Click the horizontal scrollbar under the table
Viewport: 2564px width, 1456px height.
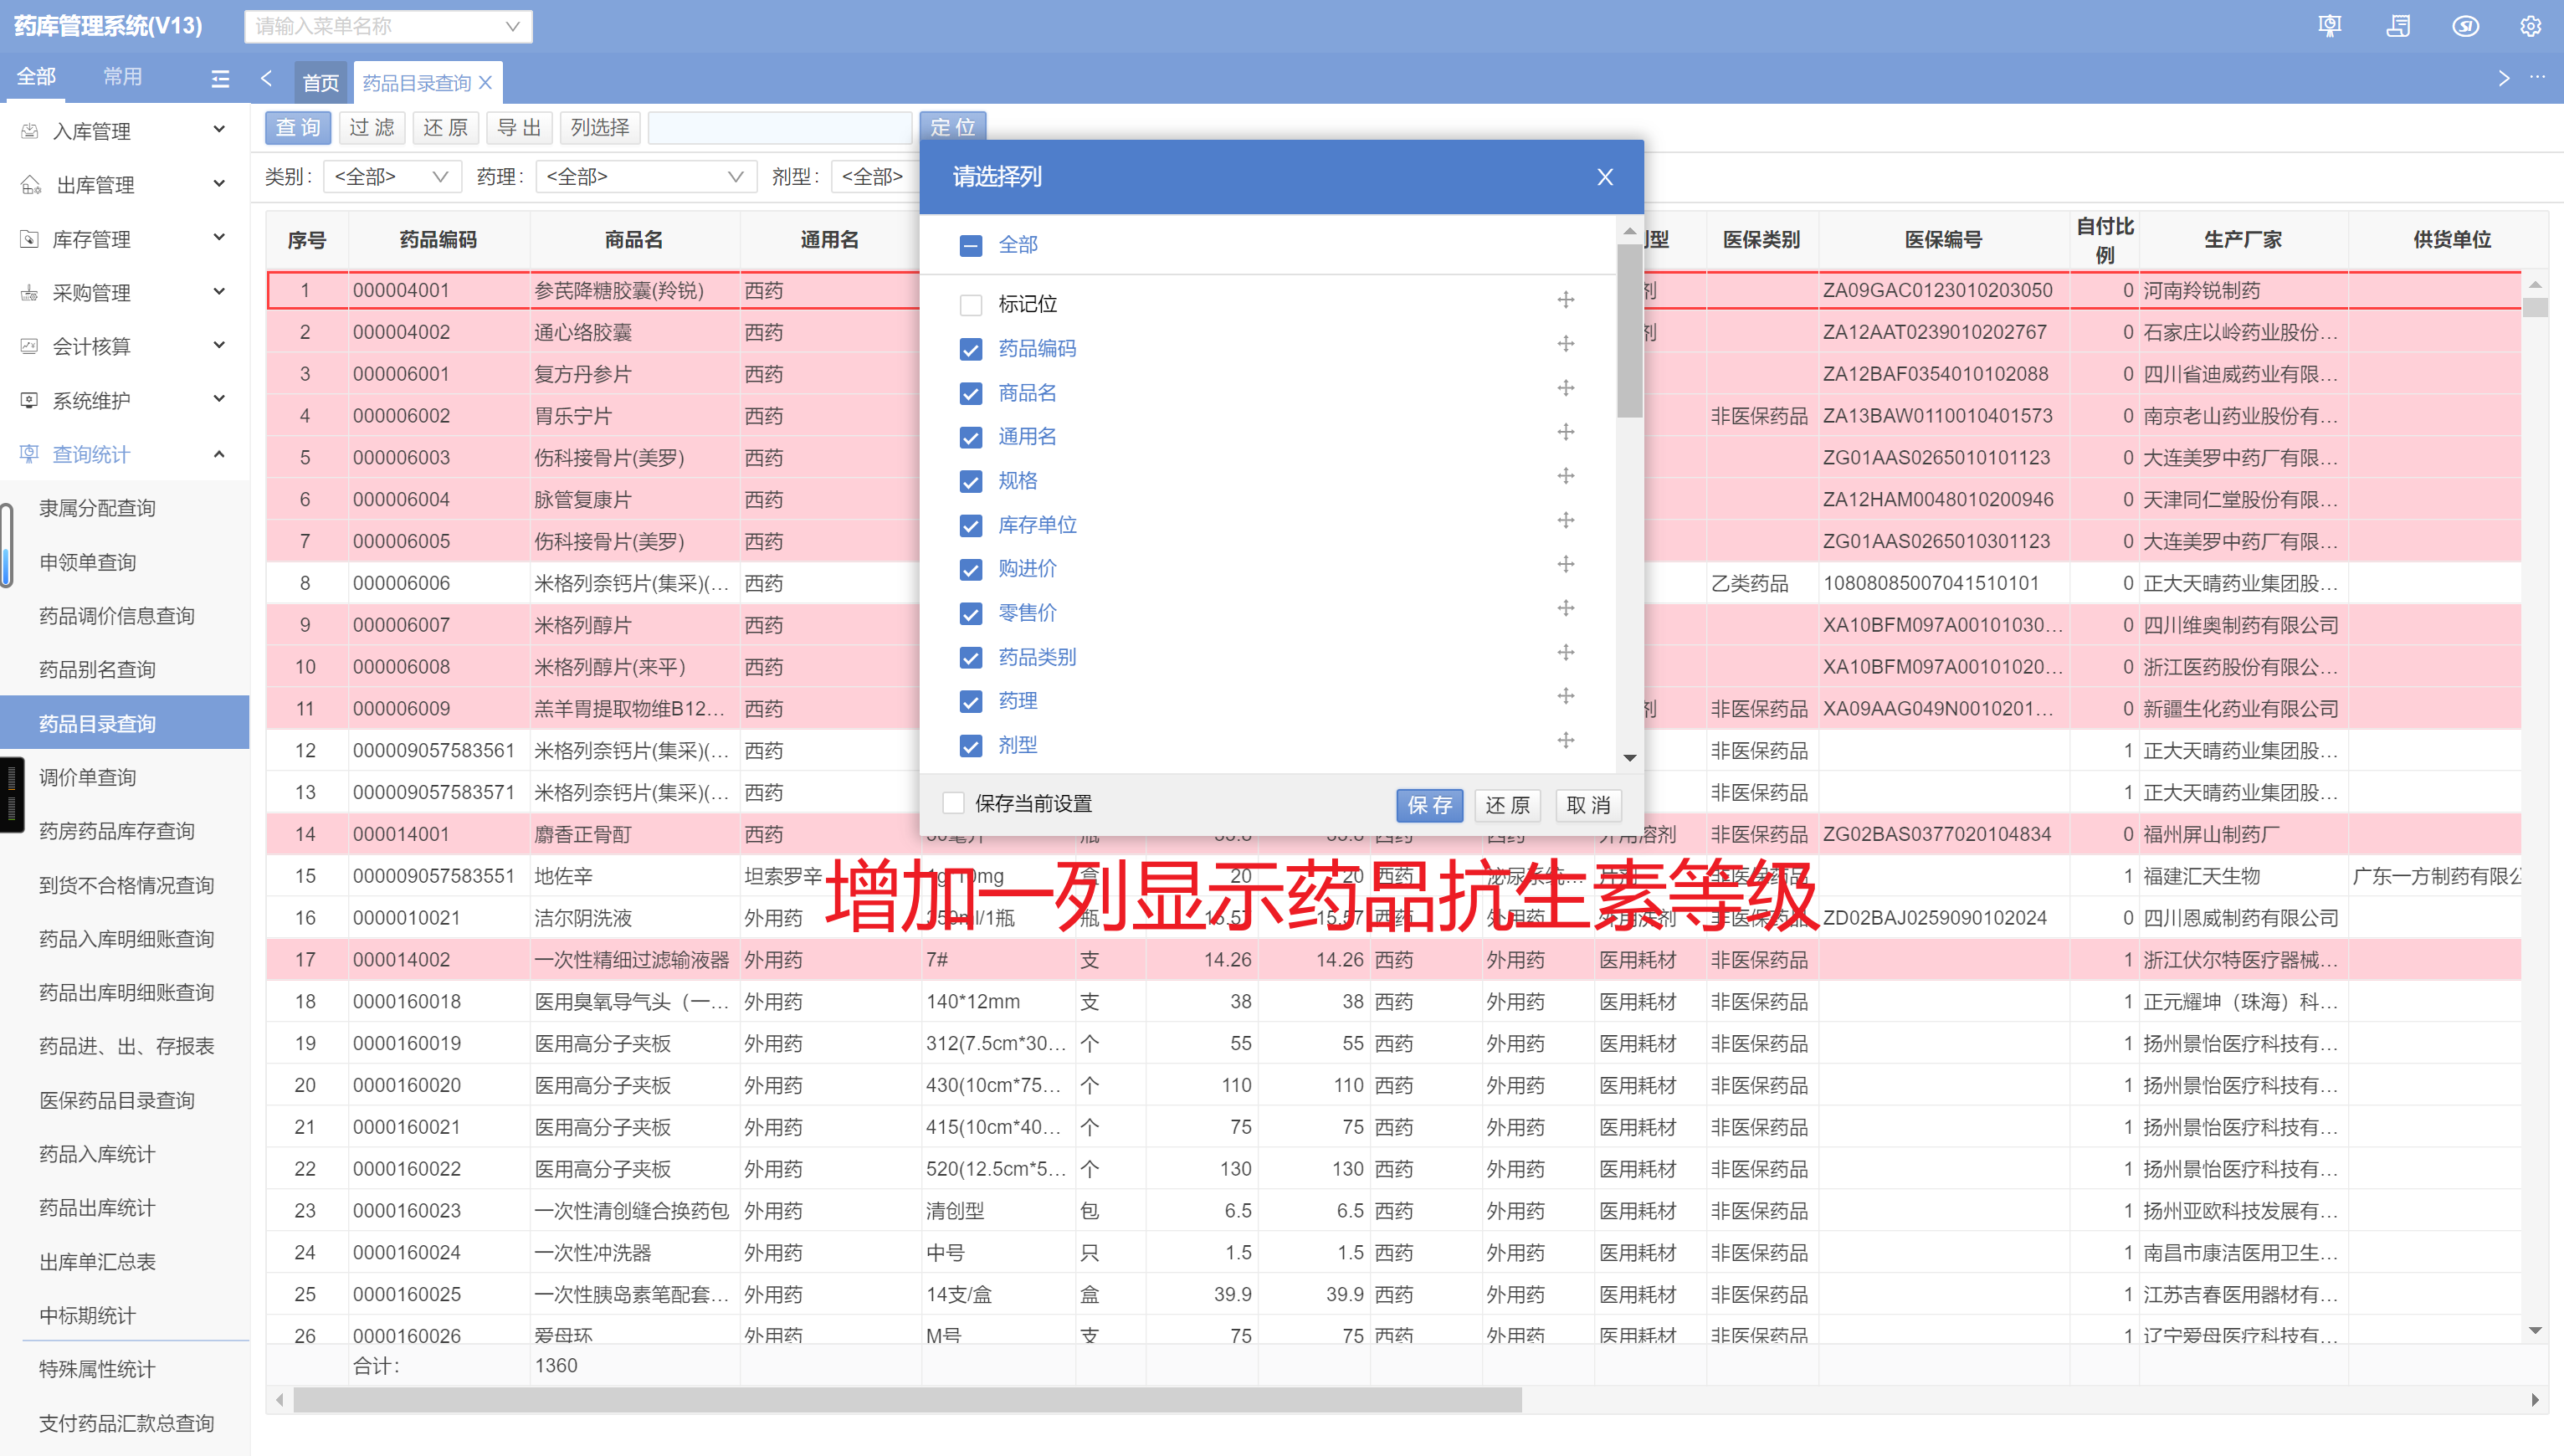pos(906,1400)
